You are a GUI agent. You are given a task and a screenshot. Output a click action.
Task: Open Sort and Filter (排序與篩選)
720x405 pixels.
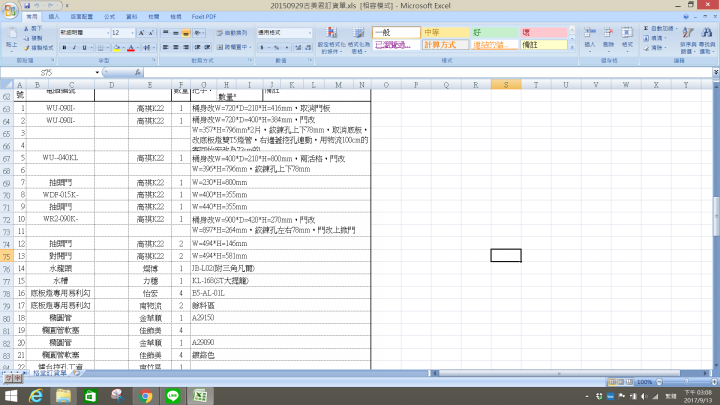tap(688, 40)
